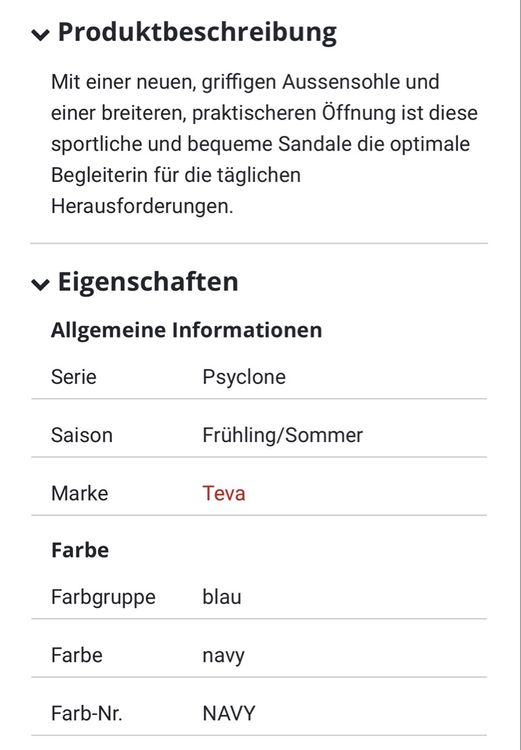
Task: Click the Farbe row label above Farb-Nr.
Action: pyautogui.click(x=77, y=655)
